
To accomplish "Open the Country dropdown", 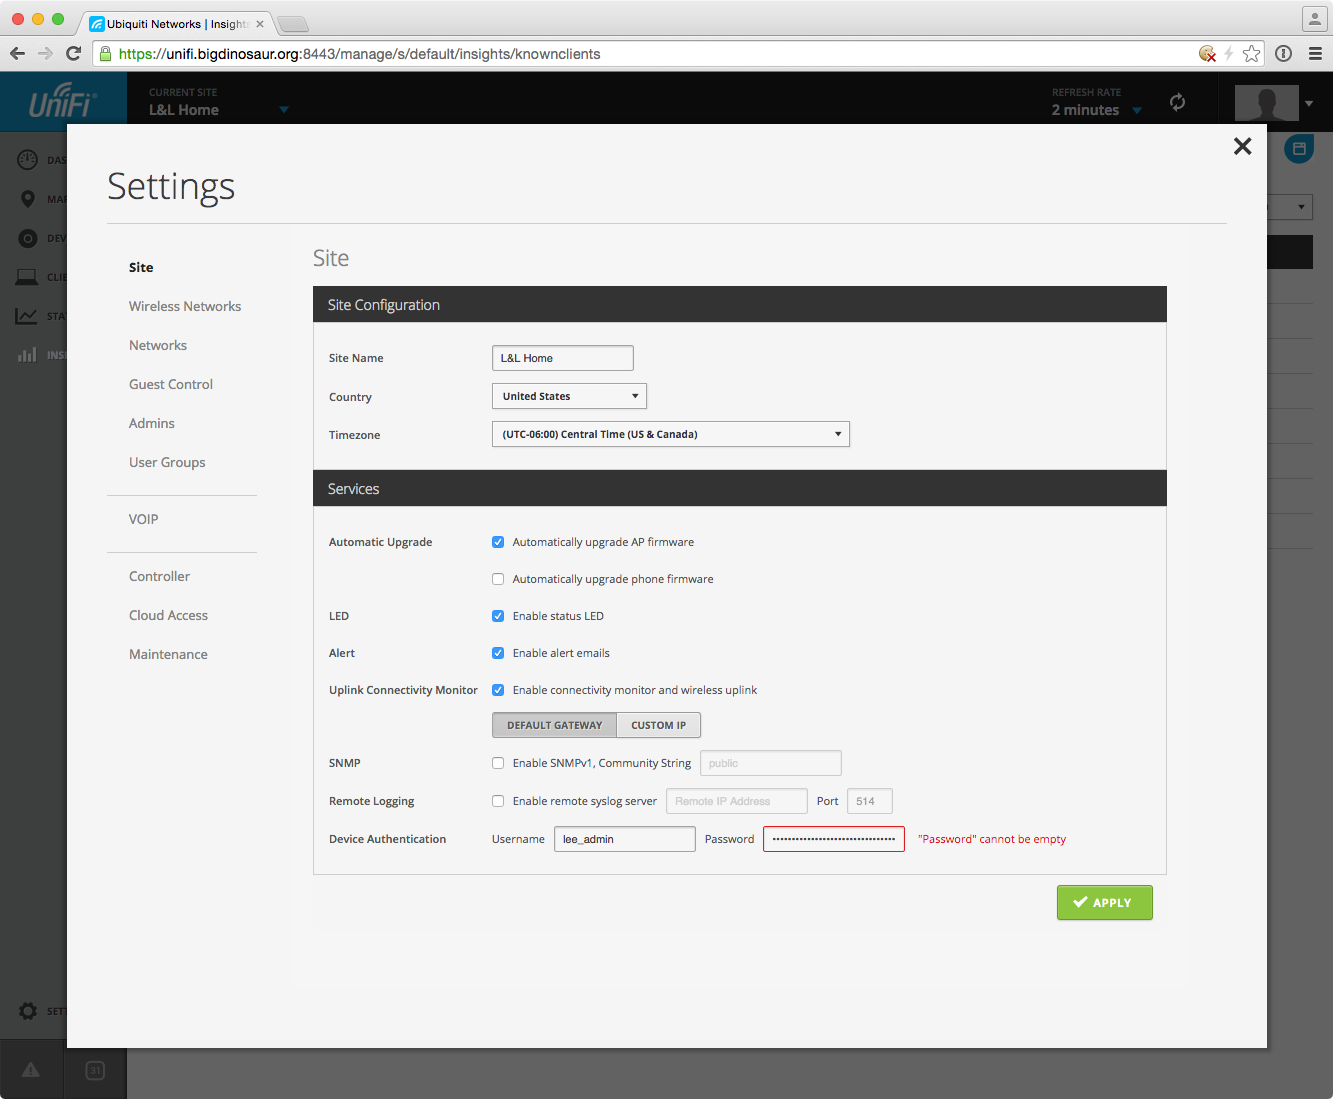I will coord(569,396).
